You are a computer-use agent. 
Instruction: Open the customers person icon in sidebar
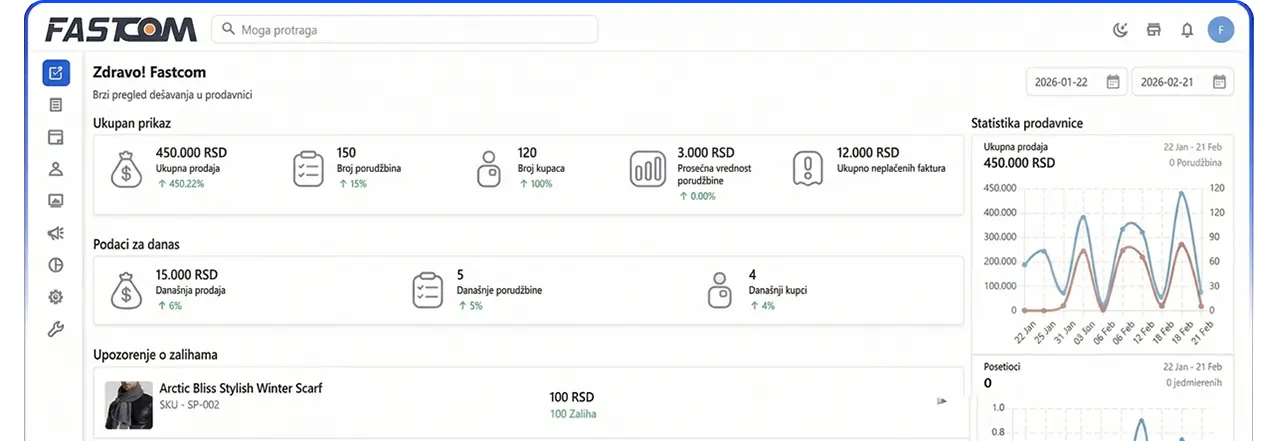coord(56,169)
